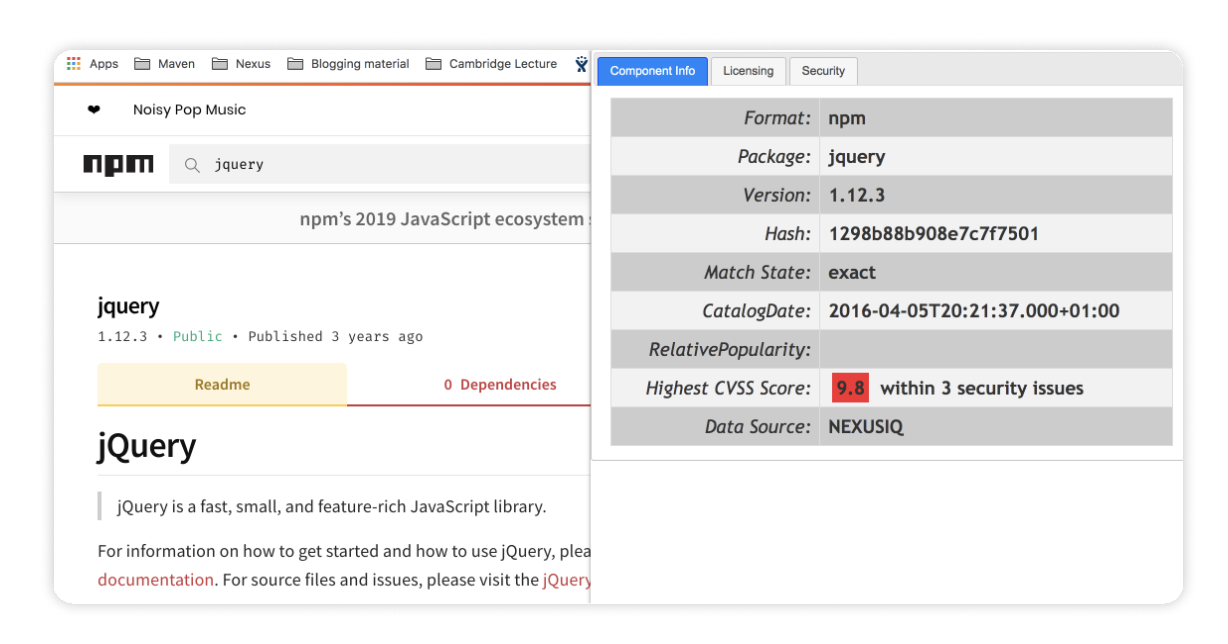Open the Maven bookmarks folder
This screenshot has height=644, width=1228.
(163, 64)
